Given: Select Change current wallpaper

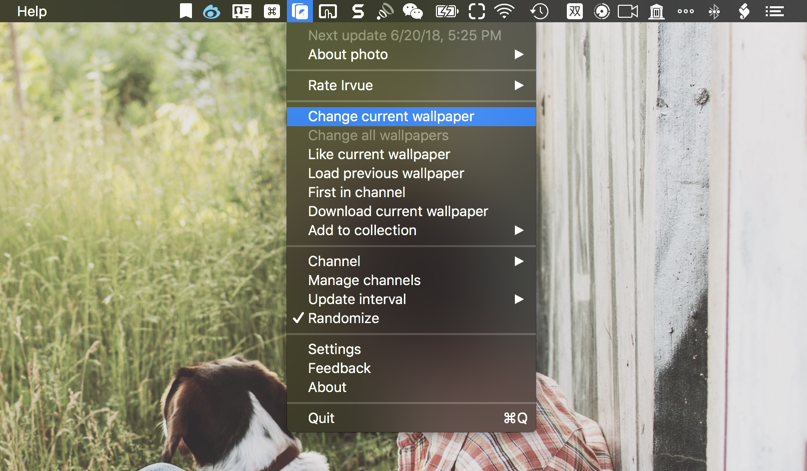Looking at the screenshot, I should point(391,116).
